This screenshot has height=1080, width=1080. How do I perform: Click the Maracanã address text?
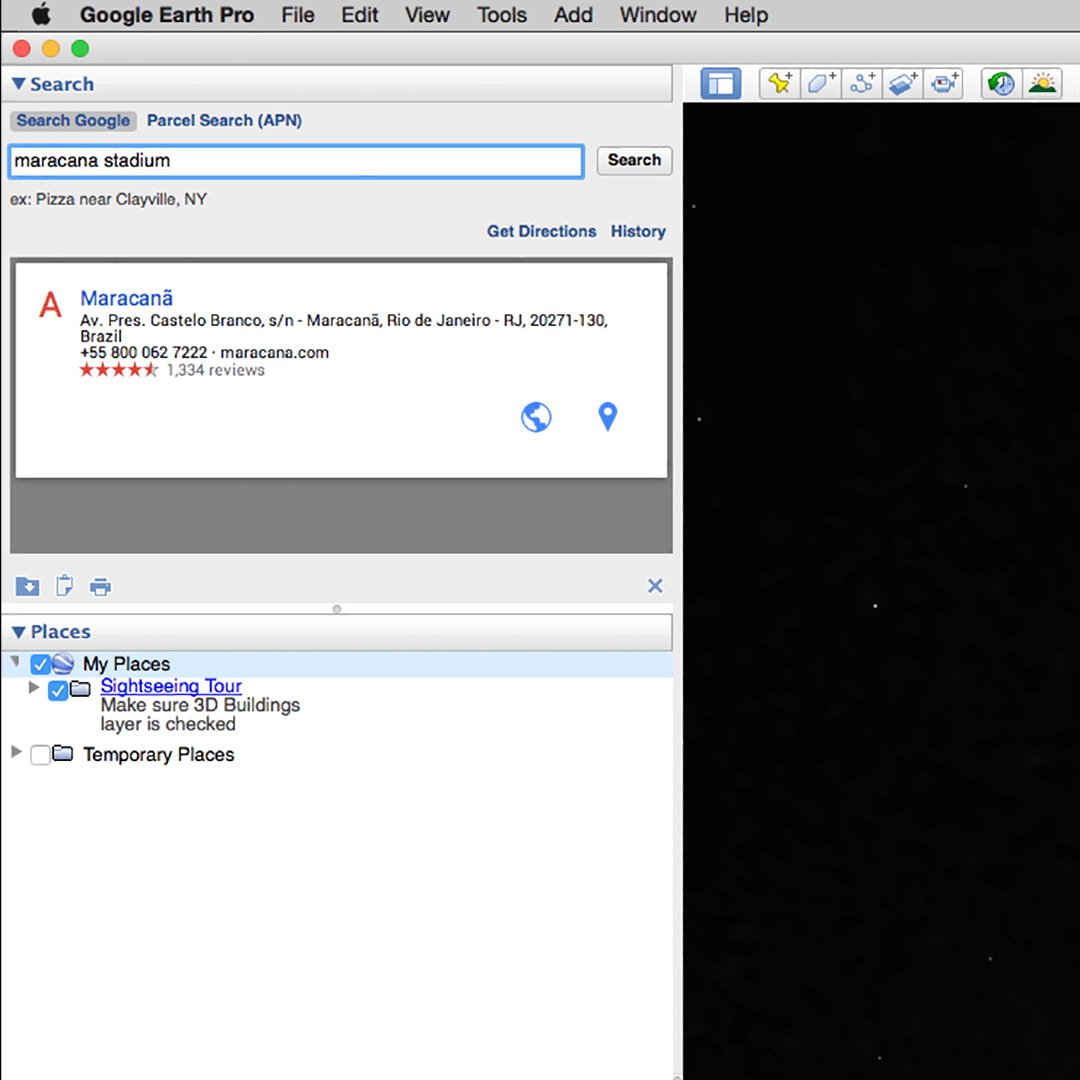[x=344, y=329]
